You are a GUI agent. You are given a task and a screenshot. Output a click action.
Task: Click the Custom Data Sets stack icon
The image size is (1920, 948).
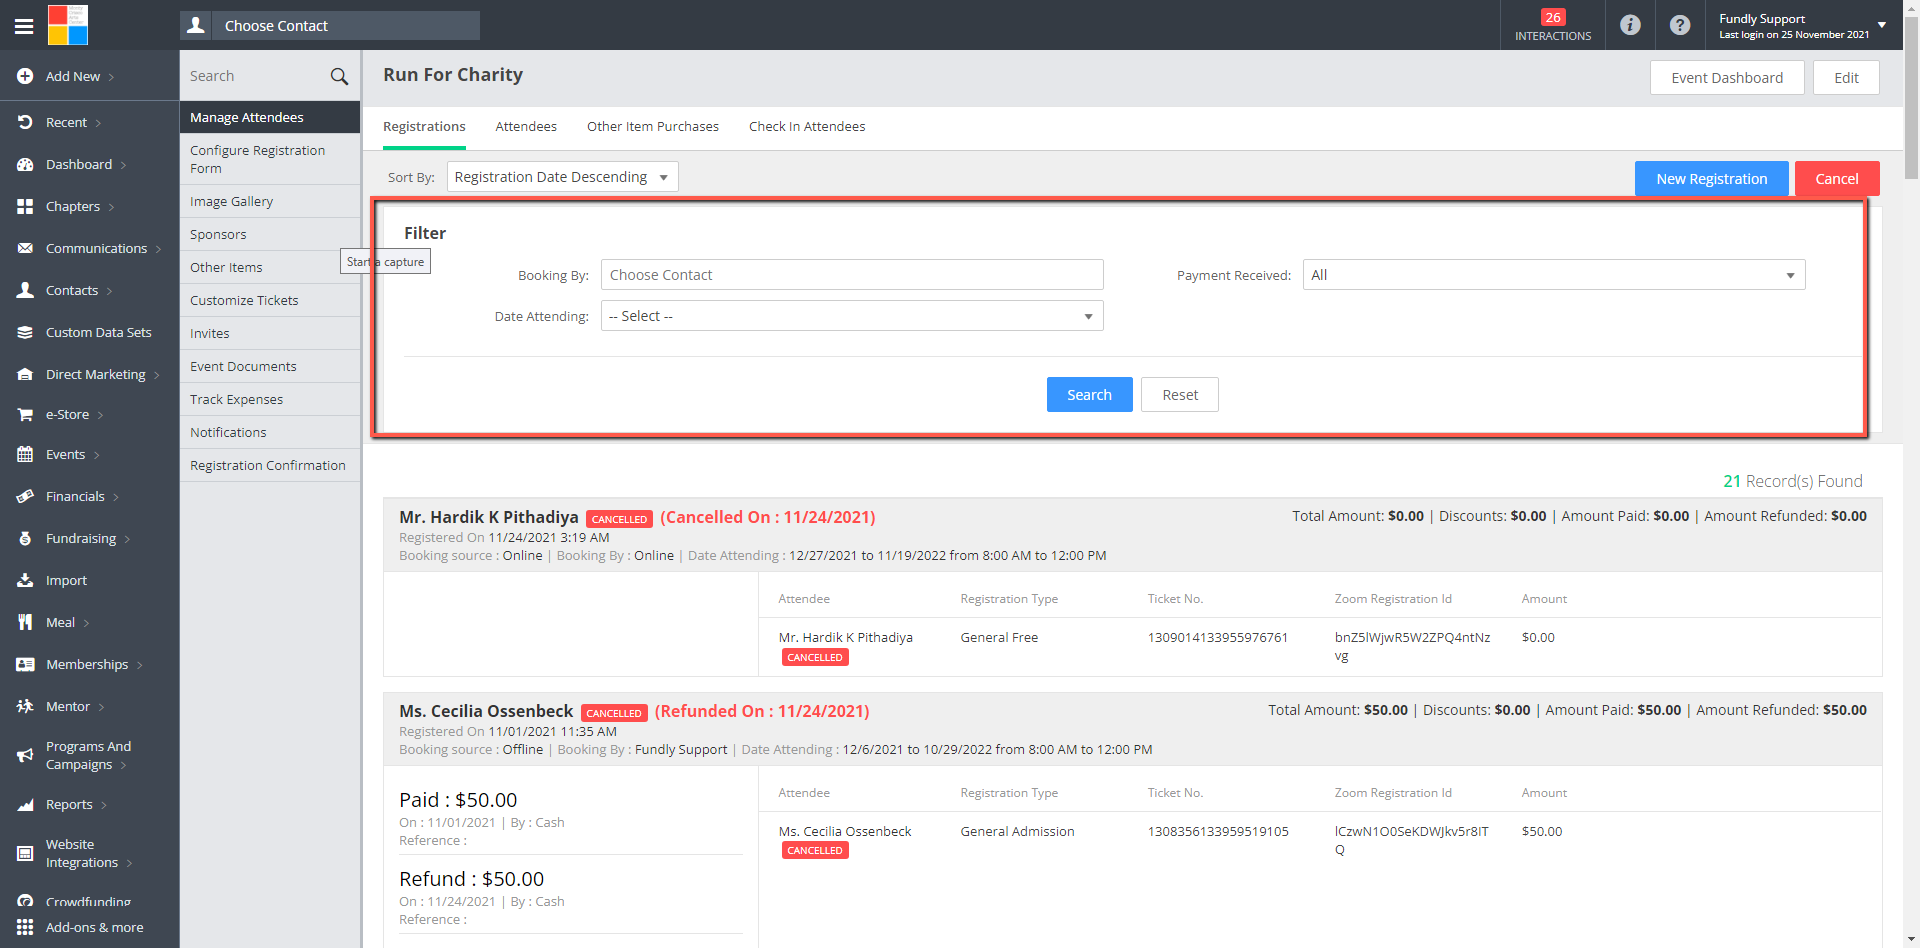[x=25, y=332]
